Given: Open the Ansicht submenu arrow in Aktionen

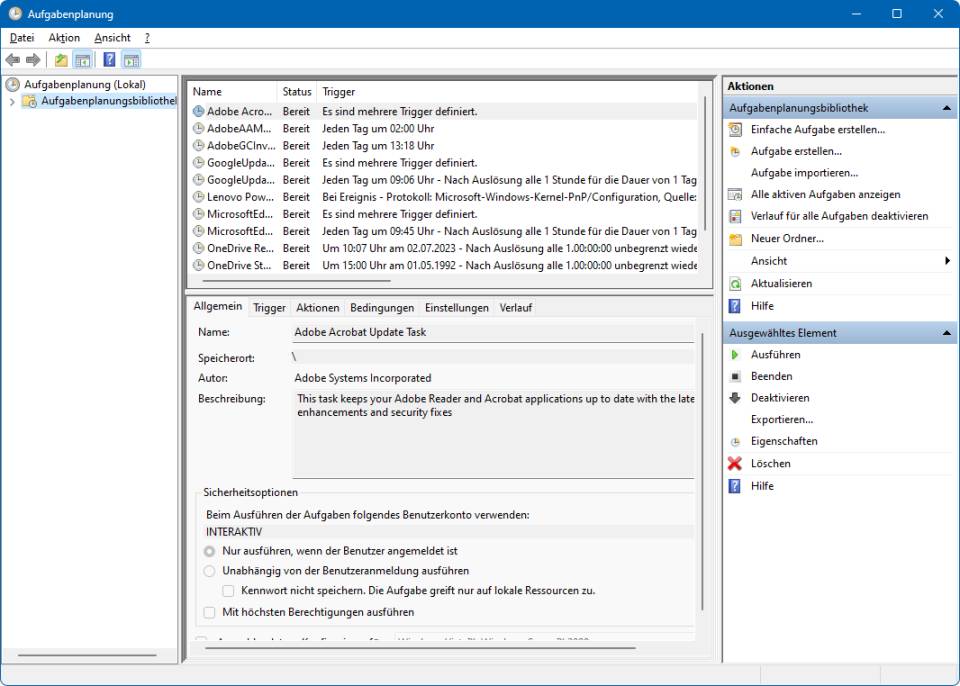Looking at the screenshot, I should point(948,261).
